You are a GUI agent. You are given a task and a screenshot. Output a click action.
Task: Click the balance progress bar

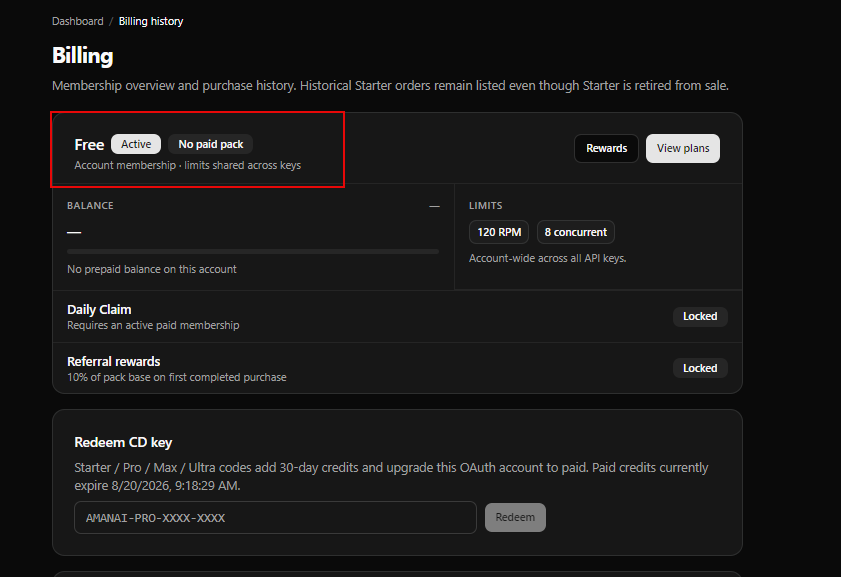tap(253, 251)
